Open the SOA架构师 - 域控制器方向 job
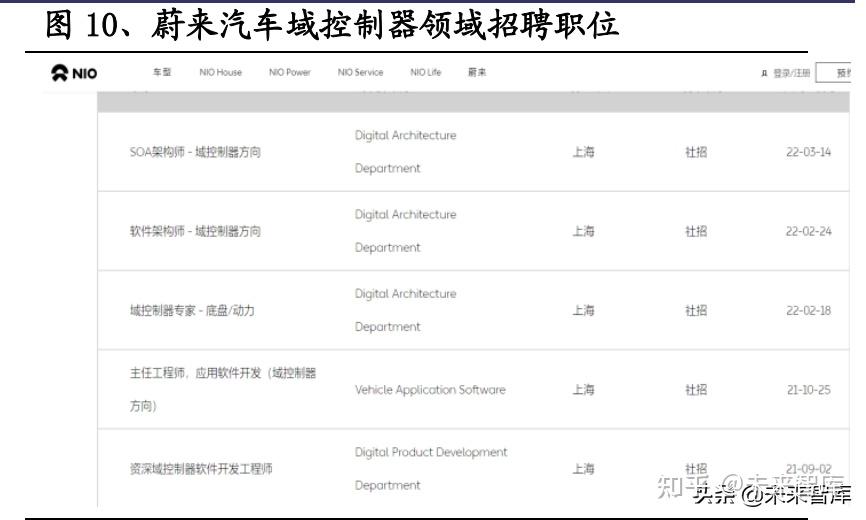The height and width of the screenshot is (520, 866). pyautogui.click(x=195, y=152)
